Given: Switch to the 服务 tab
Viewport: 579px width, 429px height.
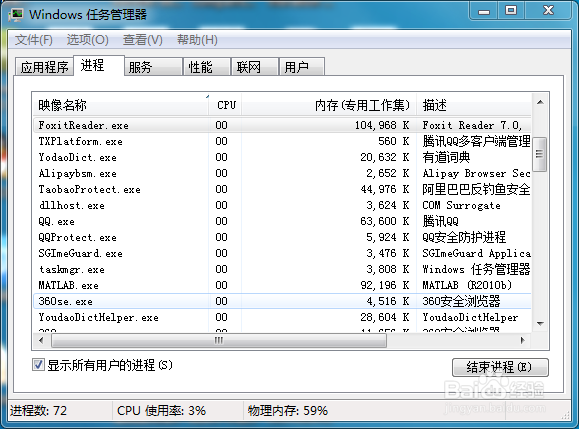Looking at the screenshot, I should coord(153,67).
